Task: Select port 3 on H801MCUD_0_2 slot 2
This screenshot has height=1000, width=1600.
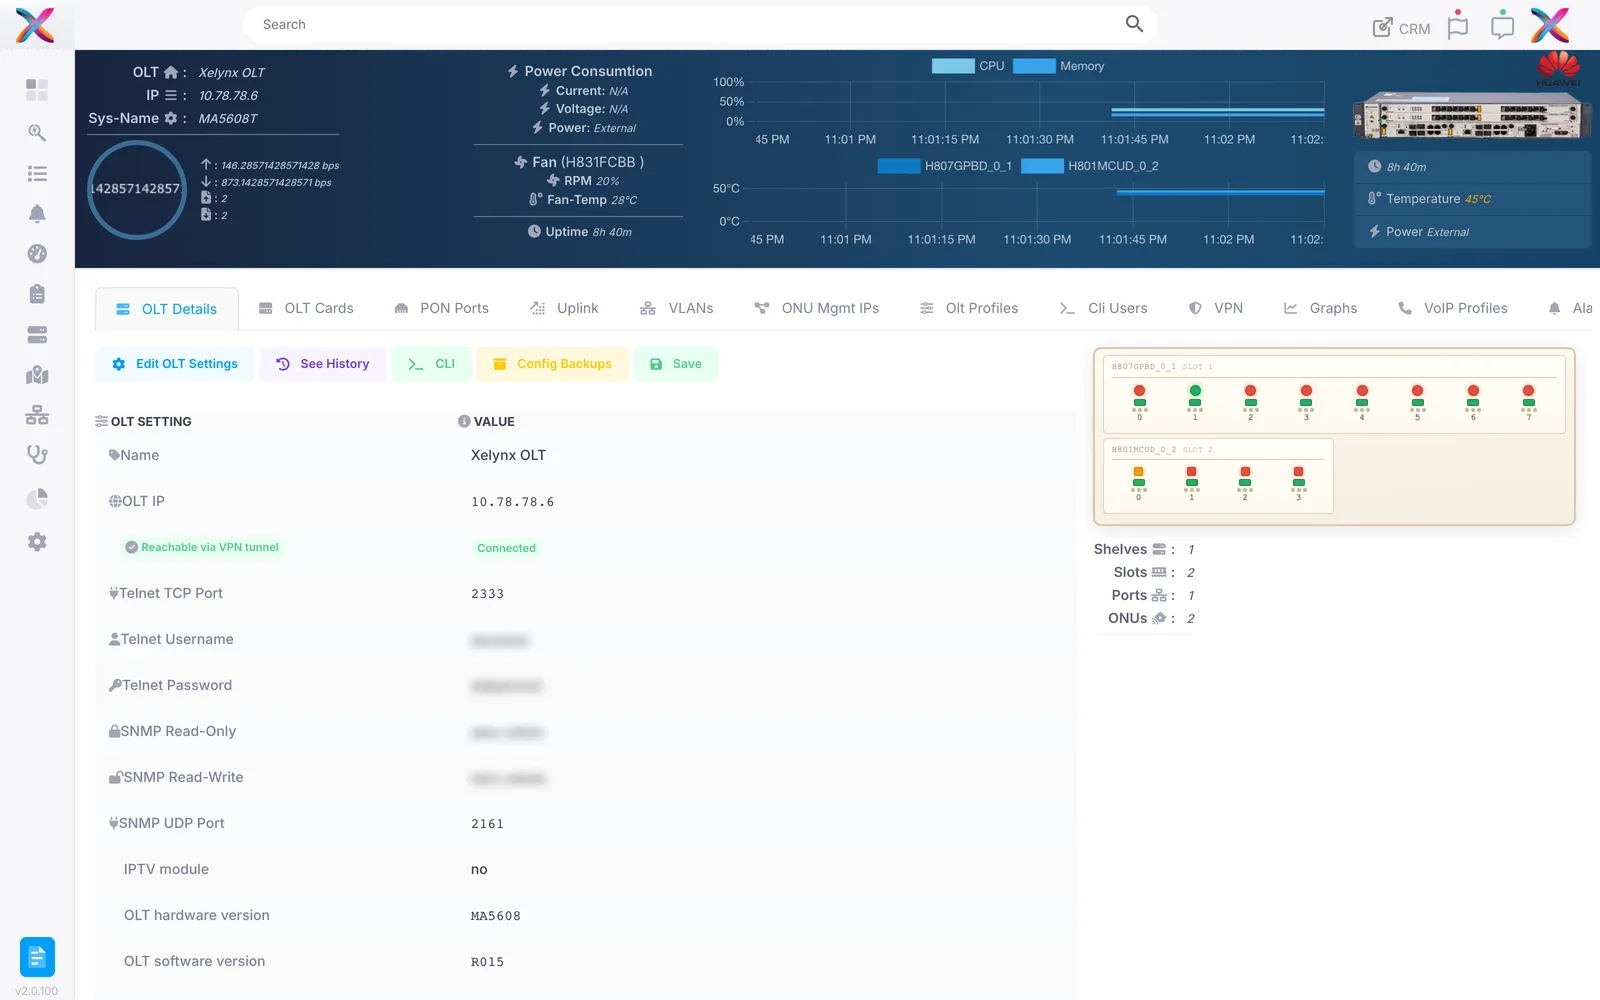Action: pos(1298,482)
